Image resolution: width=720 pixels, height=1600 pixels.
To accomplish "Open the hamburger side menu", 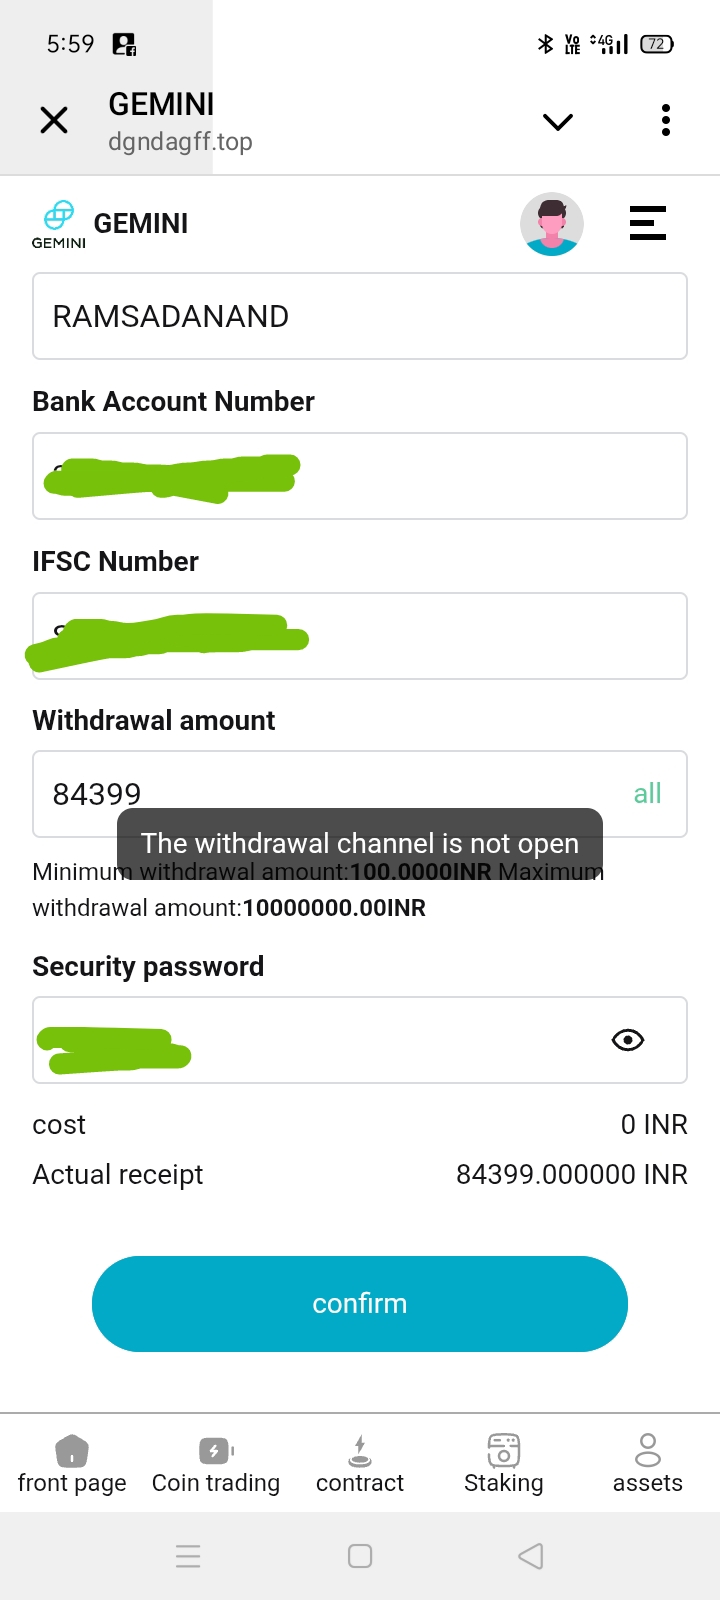I will click(x=648, y=223).
